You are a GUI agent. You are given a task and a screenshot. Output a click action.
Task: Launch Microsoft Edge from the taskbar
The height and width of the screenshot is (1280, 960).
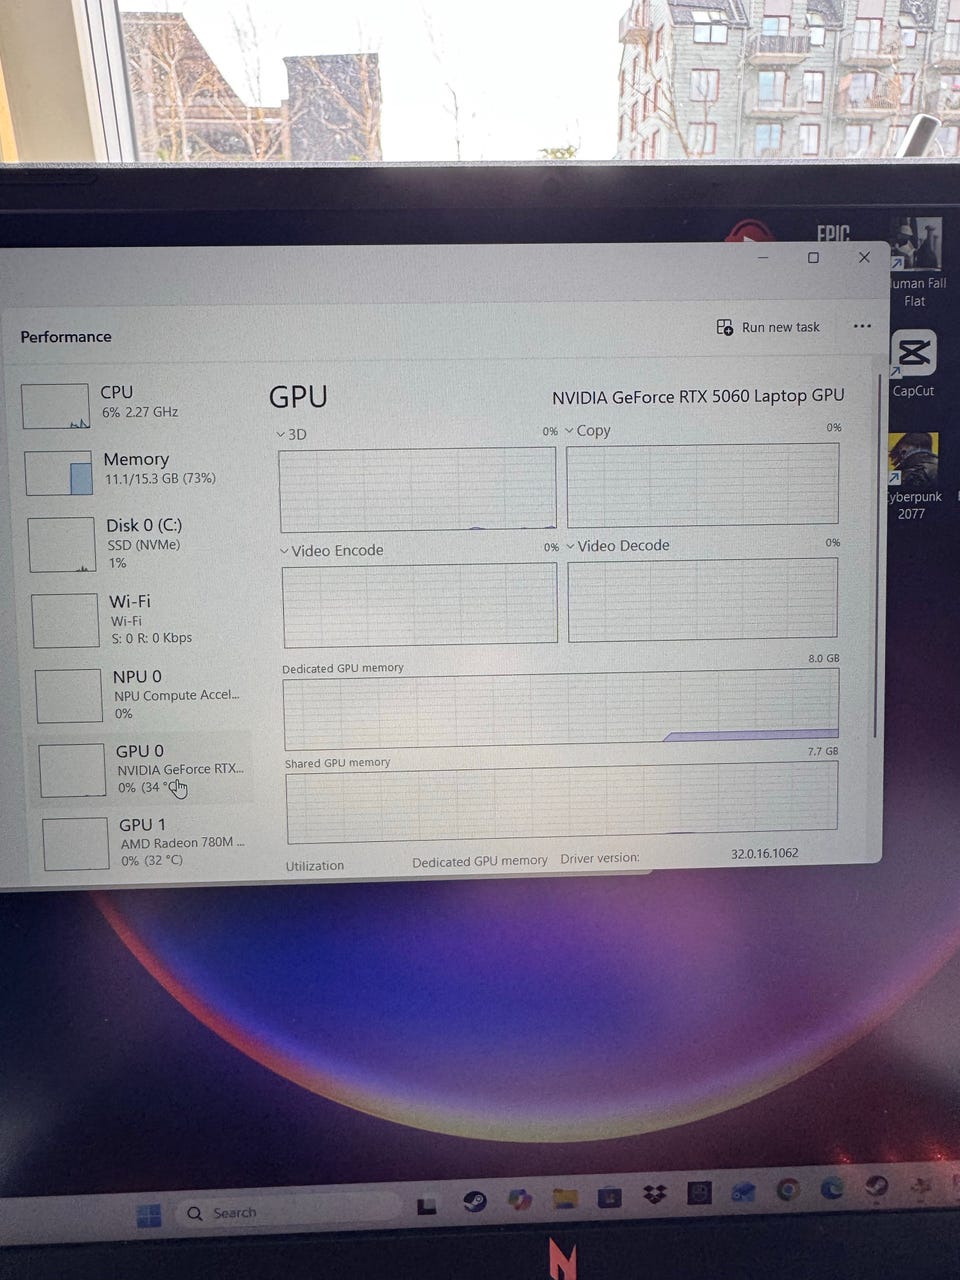pos(832,1188)
